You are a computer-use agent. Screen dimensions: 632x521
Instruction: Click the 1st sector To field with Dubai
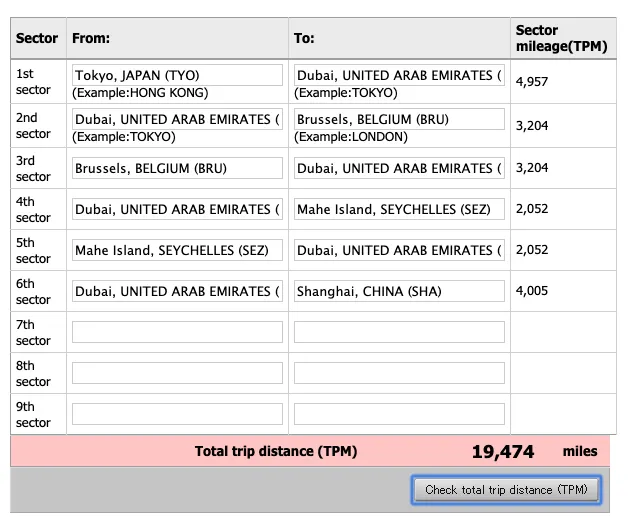coord(399,76)
